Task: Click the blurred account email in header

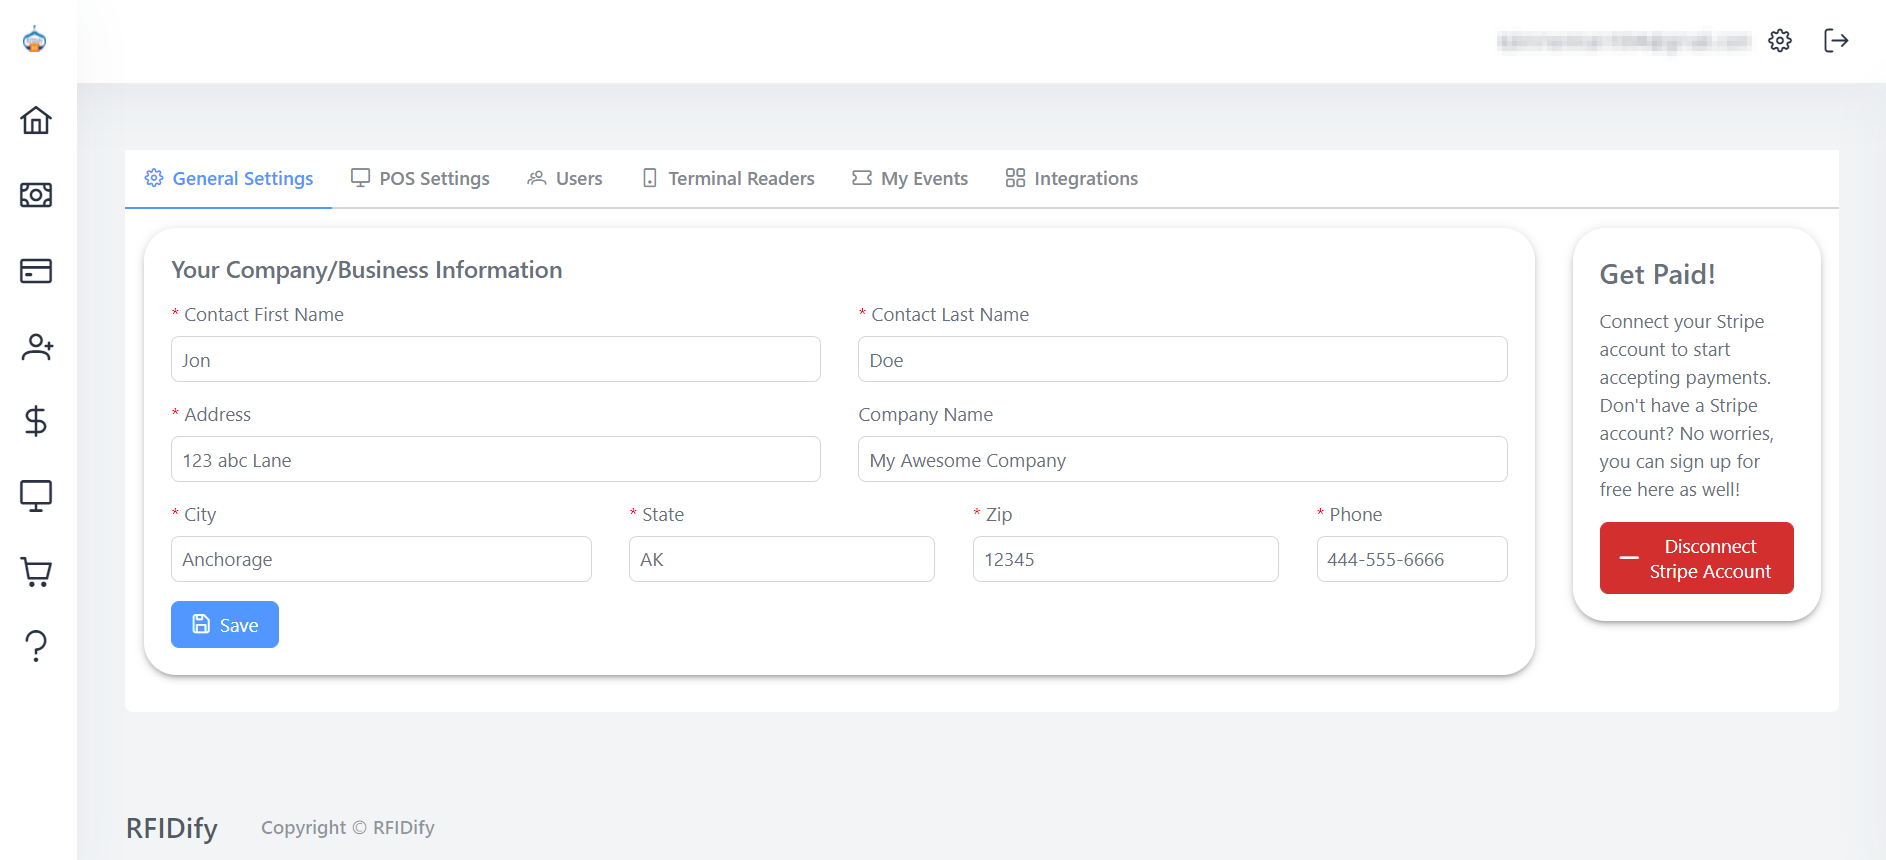Action: click(x=1624, y=41)
